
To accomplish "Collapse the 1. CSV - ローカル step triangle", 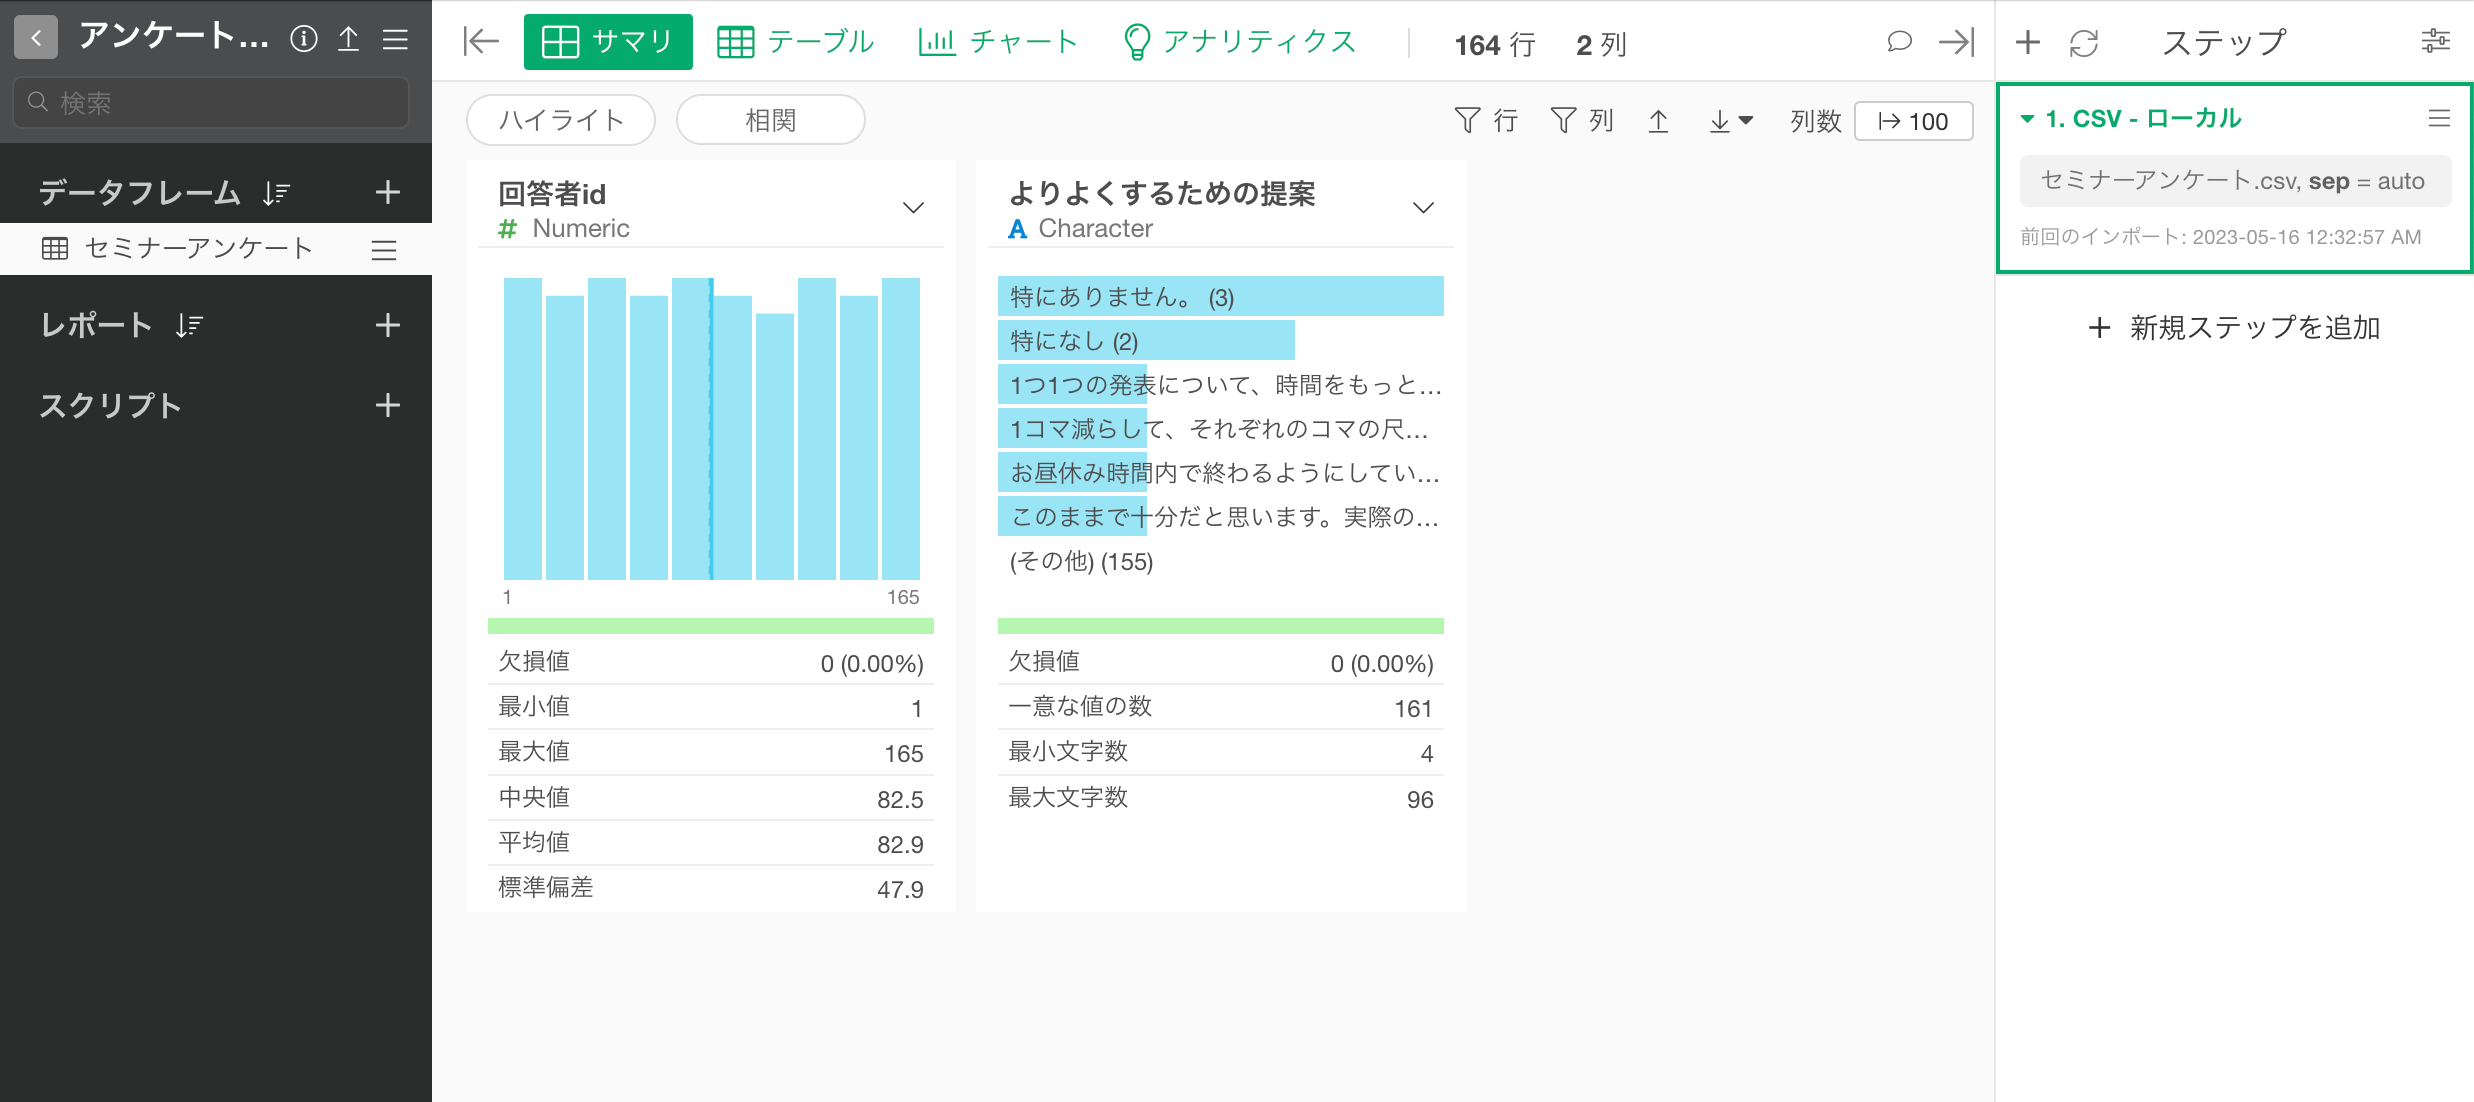I will [x=2028, y=119].
